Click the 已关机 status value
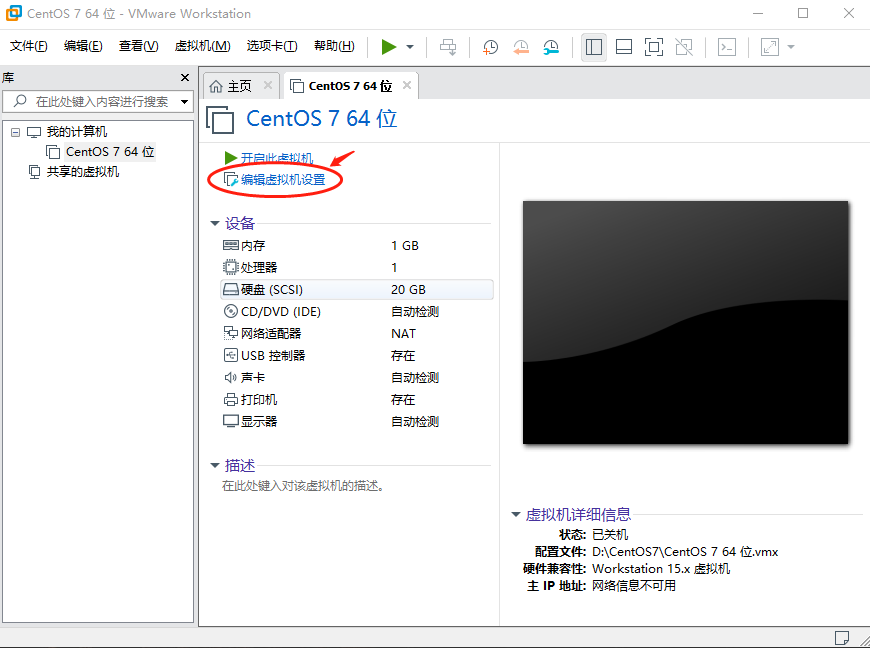This screenshot has height=648, width=870. [x=610, y=535]
